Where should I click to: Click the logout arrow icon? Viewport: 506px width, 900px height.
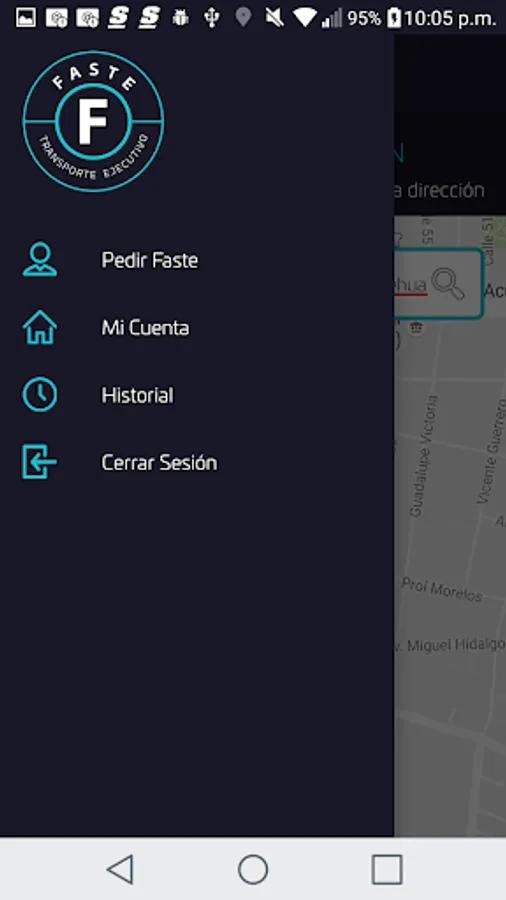(40, 462)
